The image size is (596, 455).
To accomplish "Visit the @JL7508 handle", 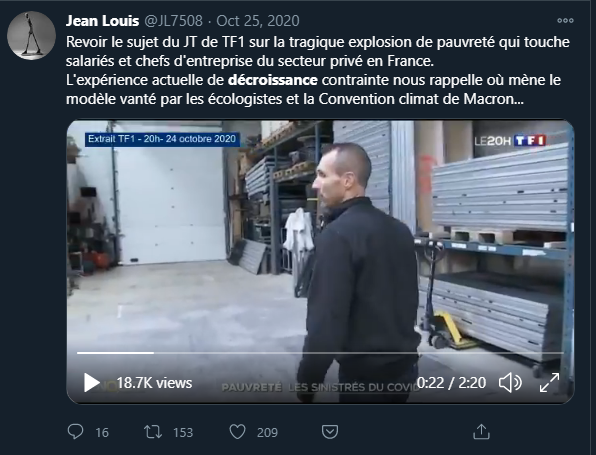I will pyautogui.click(x=173, y=21).
